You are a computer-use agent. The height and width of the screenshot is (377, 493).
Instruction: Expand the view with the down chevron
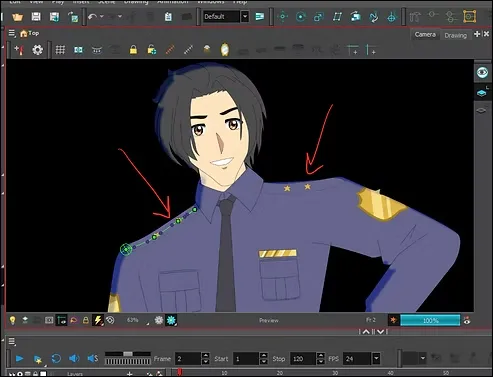point(380,332)
